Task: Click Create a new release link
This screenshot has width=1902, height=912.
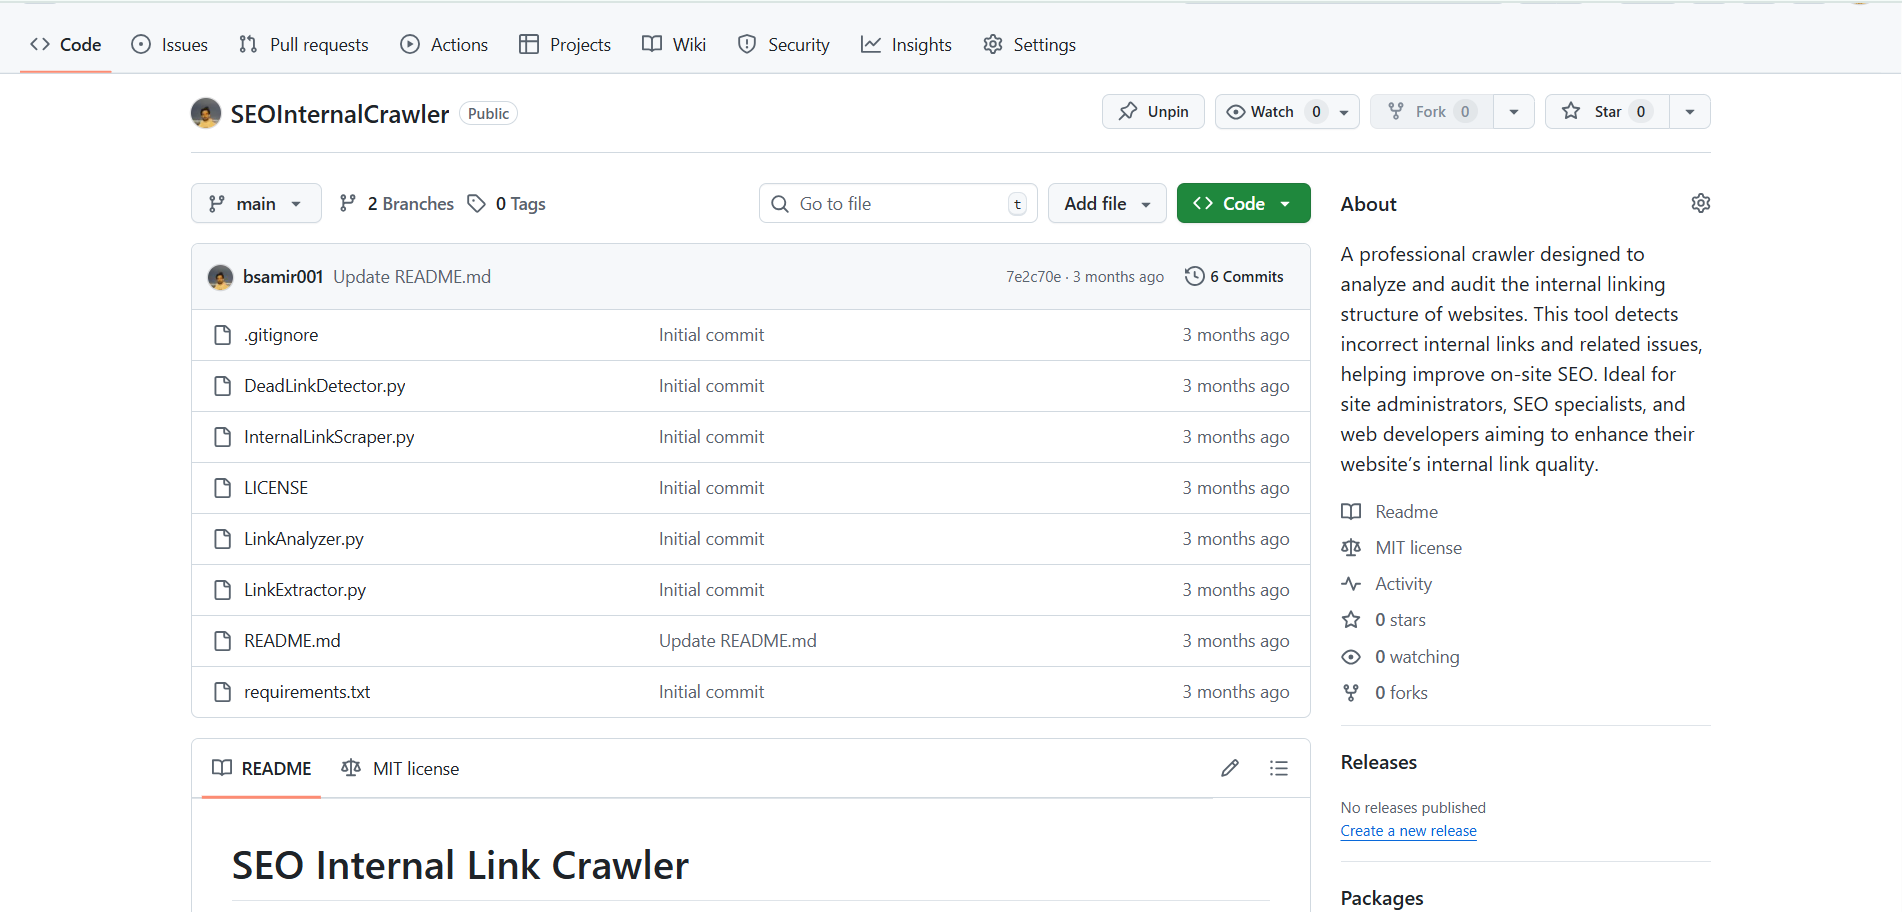Action: tap(1408, 831)
